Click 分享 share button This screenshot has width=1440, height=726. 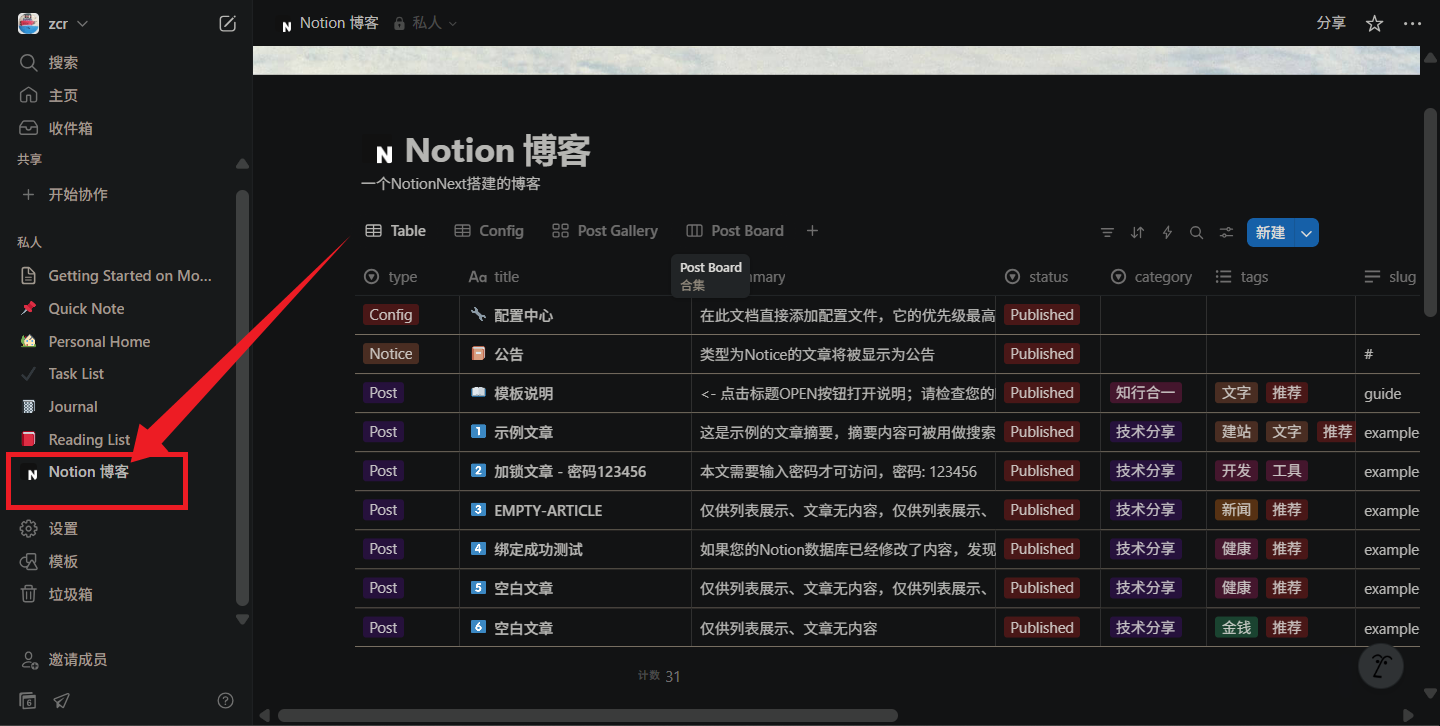click(1331, 23)
